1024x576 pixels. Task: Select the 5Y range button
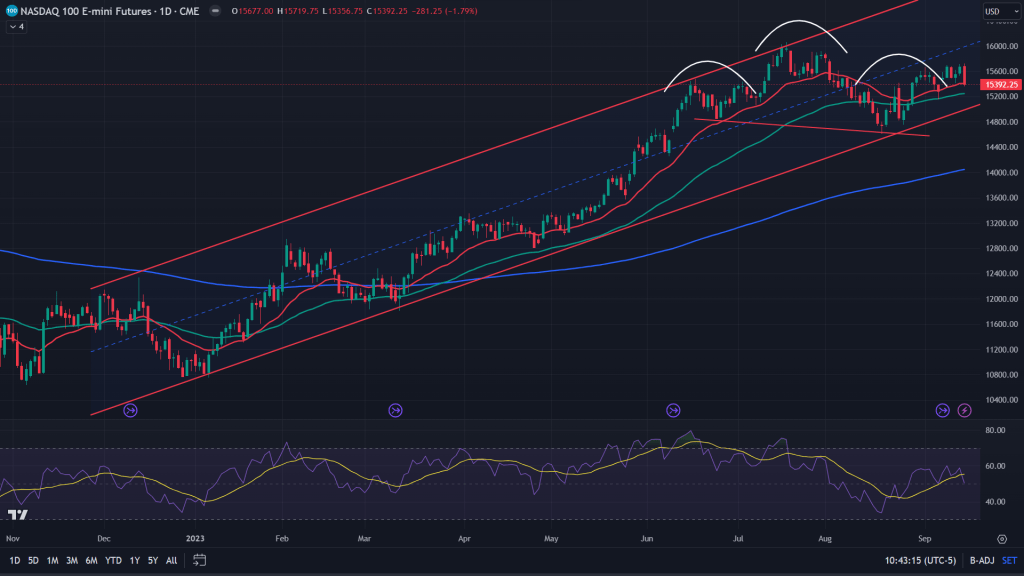click(x=152, y=560)
